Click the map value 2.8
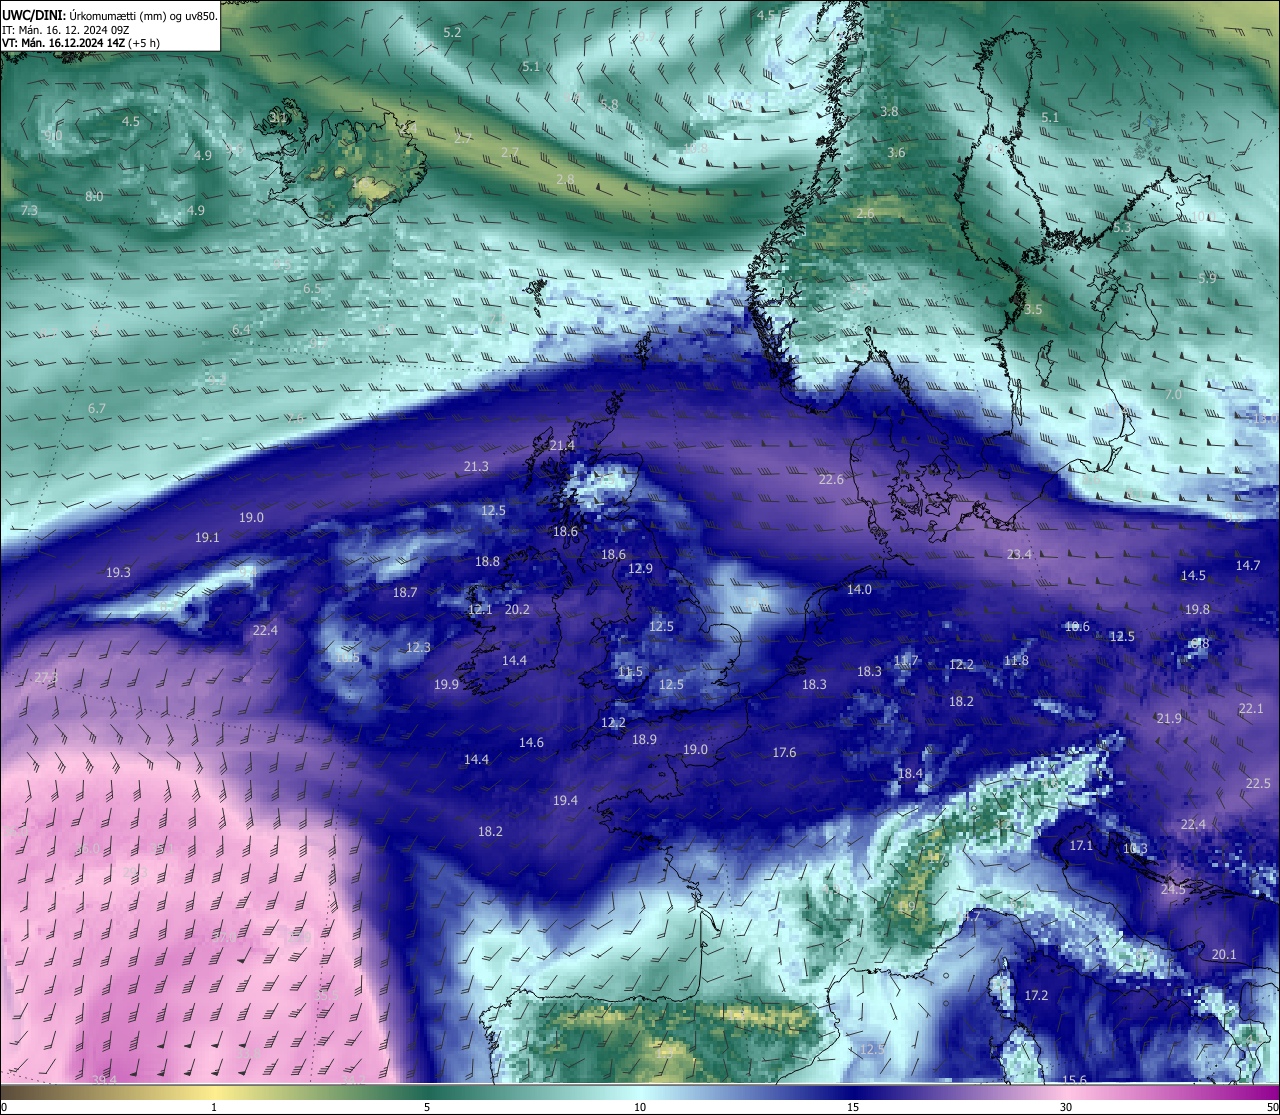1280x1115 pixels. [x=565, y=180]
